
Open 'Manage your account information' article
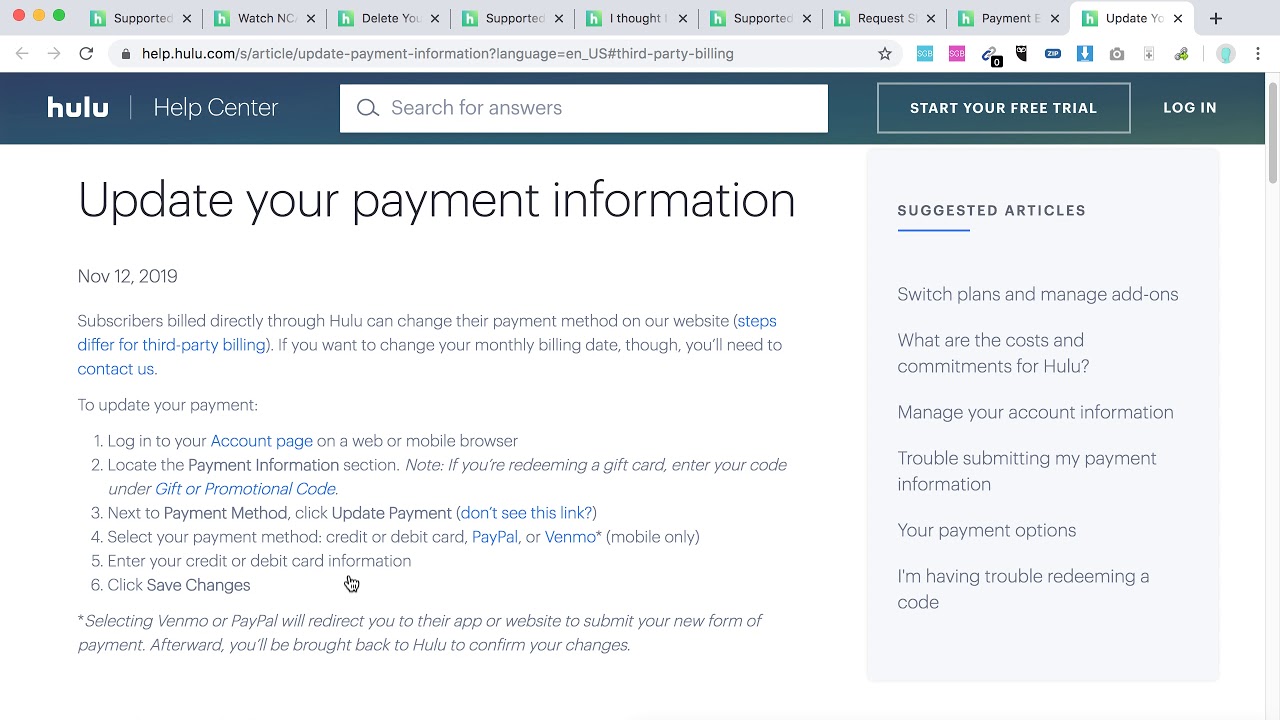click(1035, 412)
